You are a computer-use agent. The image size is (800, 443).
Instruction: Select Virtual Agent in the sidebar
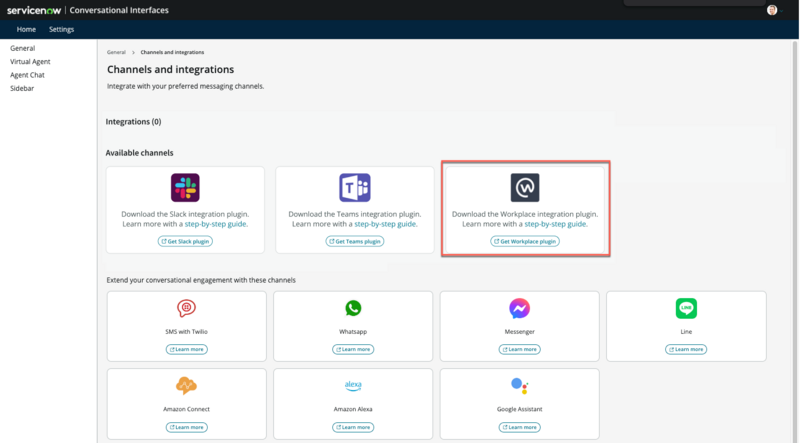tap(30, 61)
